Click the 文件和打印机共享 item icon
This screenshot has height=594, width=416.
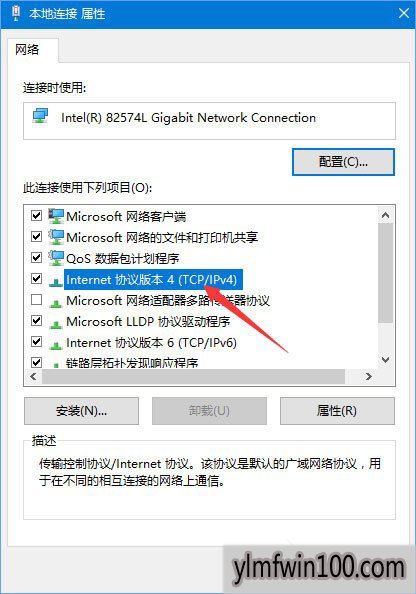(56, 237)
